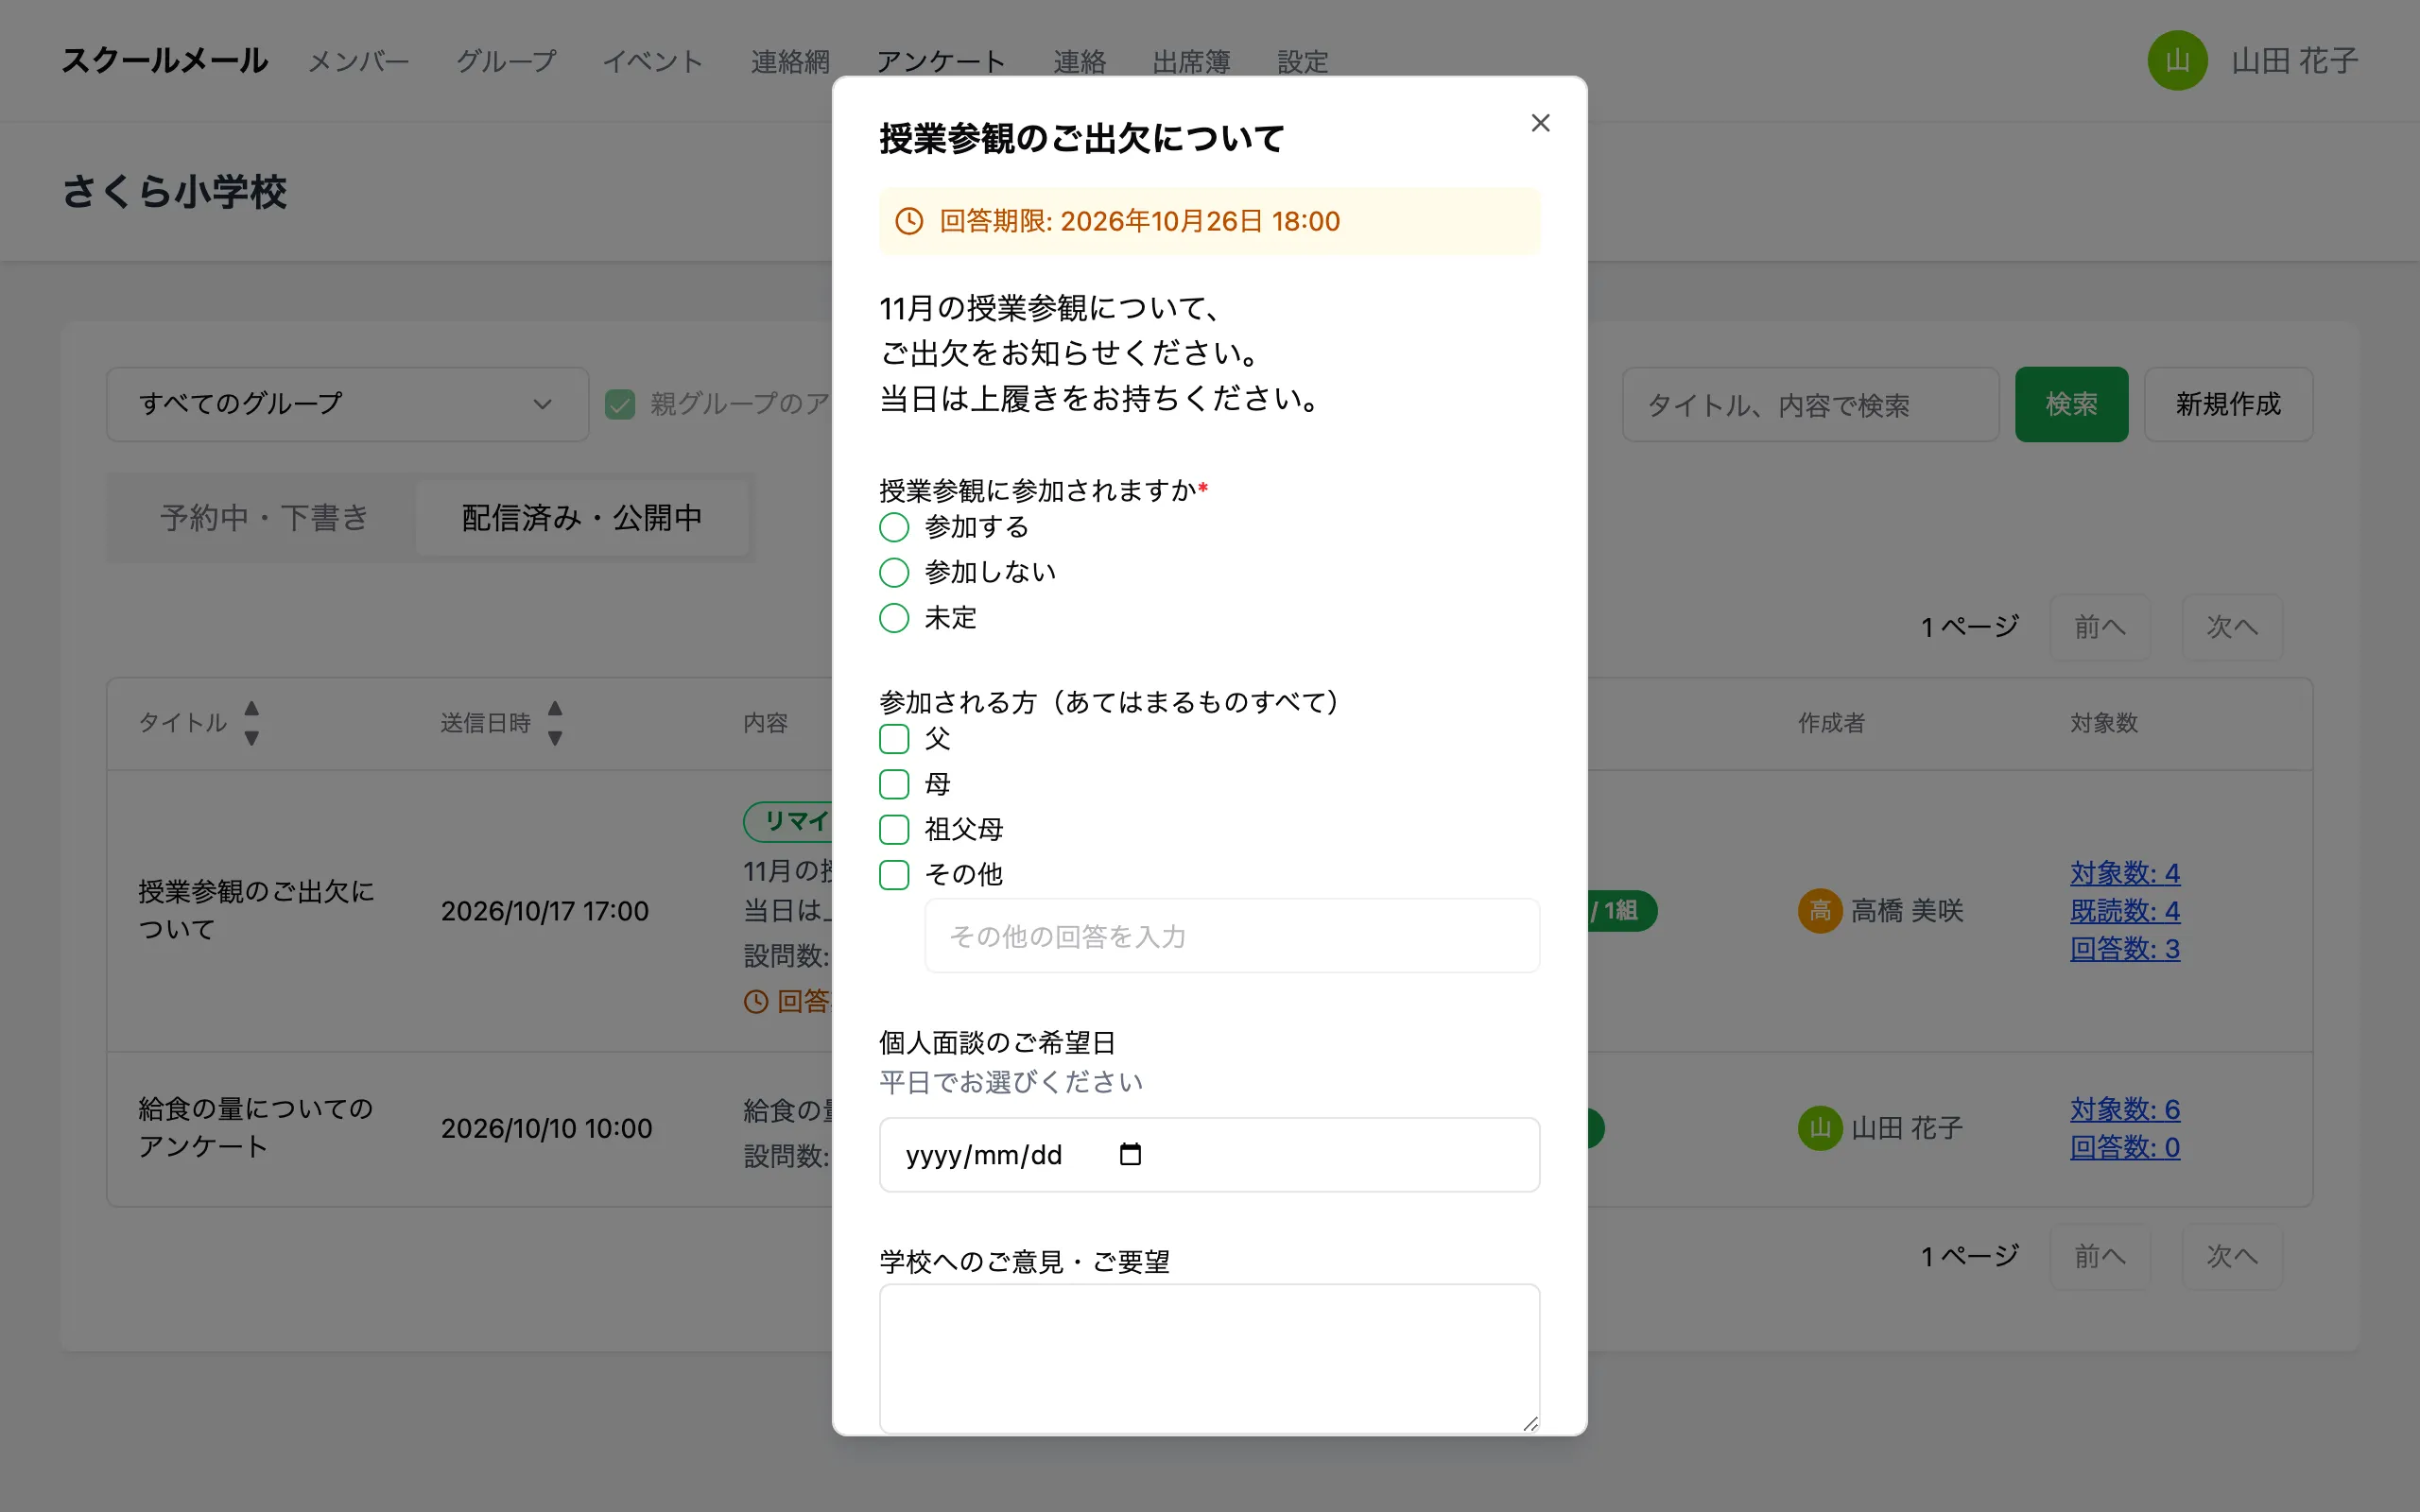This screenshot has height=1512, width=2420.
Task: Select the 参加しない radio option
Action: 894,572
